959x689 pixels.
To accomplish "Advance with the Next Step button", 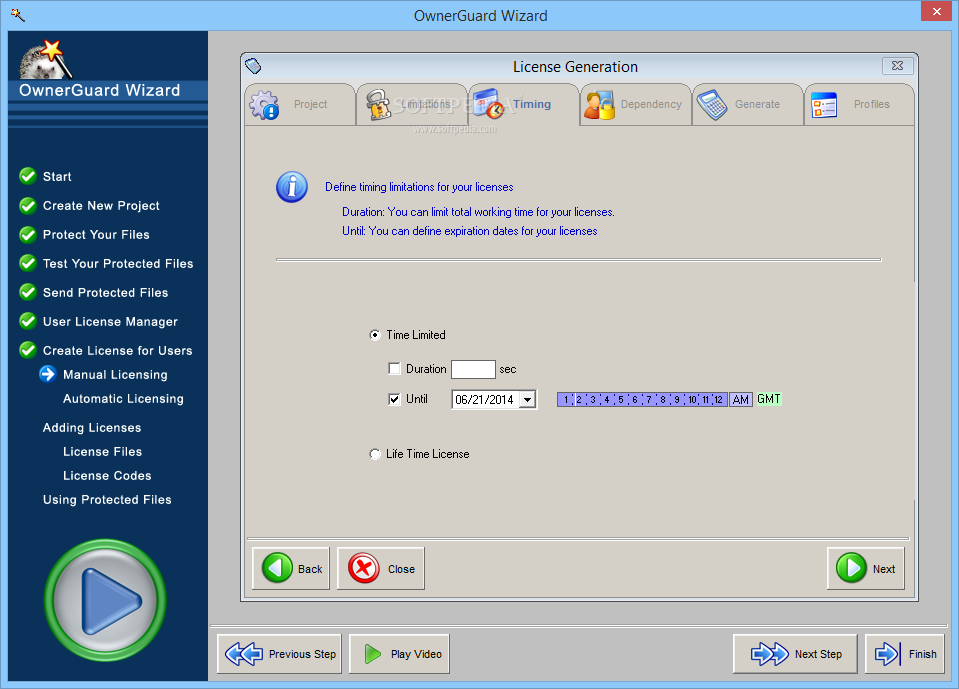I will pyautogui.click(x=795, y=654).
